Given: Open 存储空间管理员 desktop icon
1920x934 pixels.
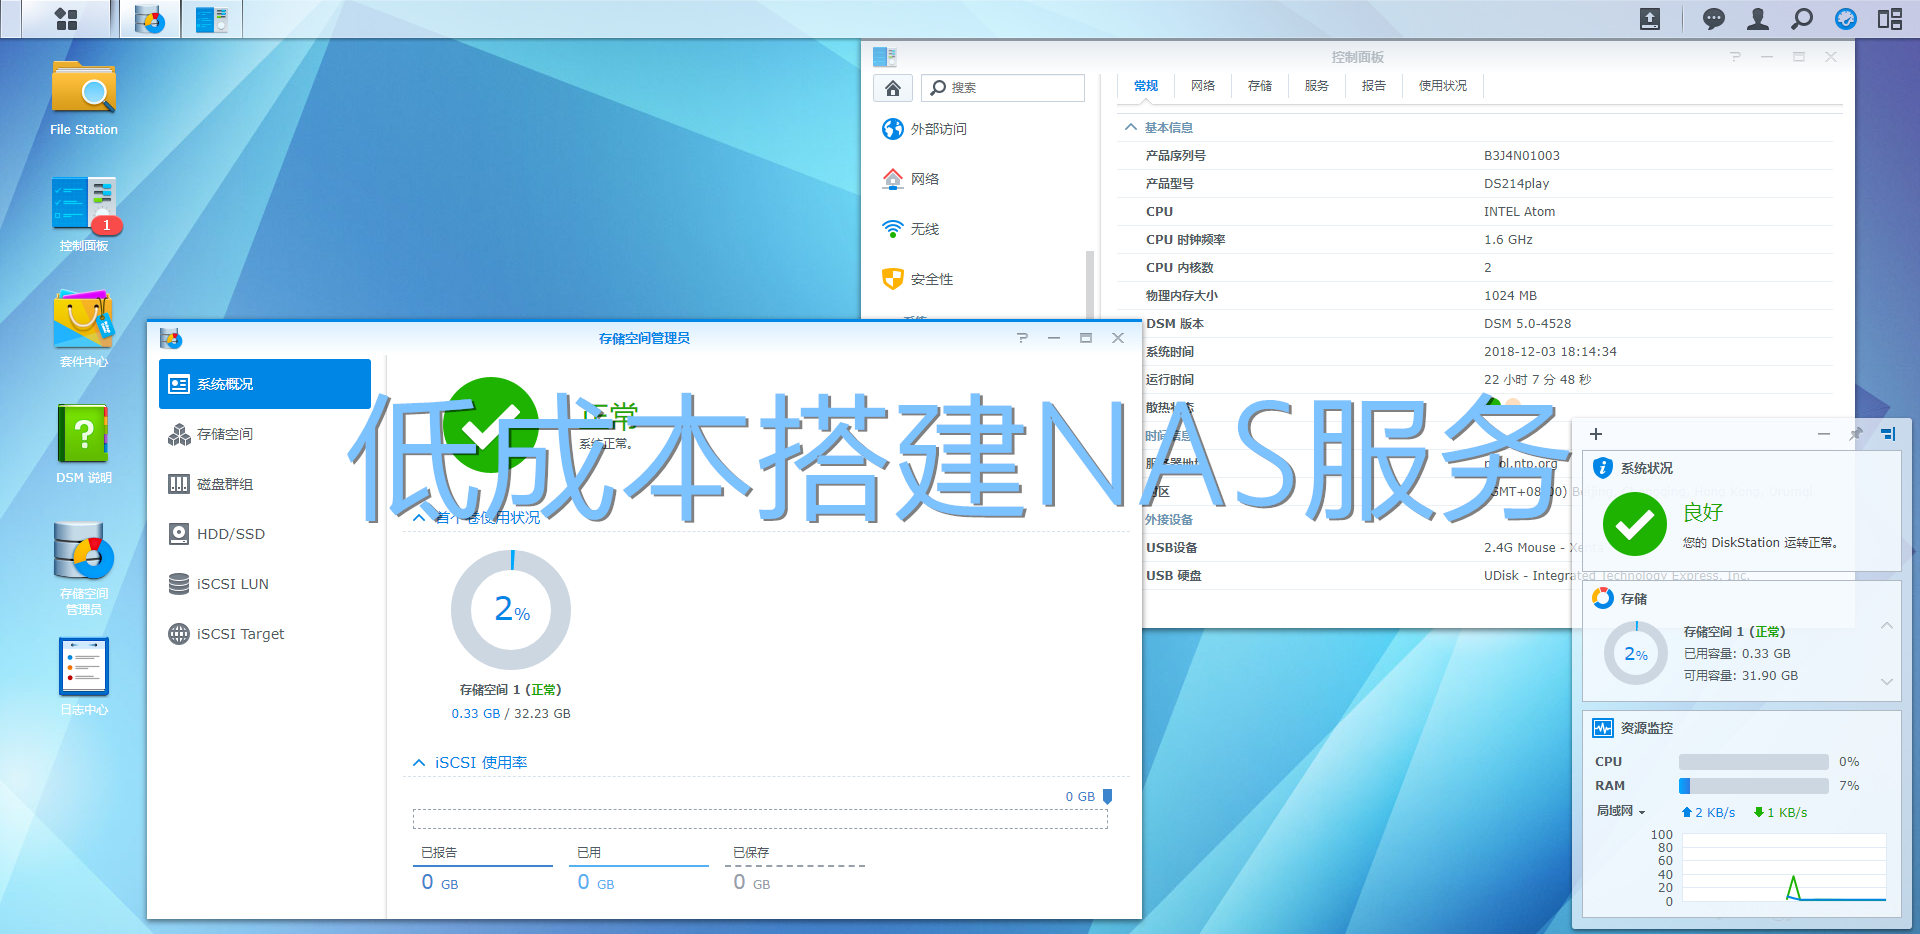Looking at the screenshot, I should coord(84,568).
